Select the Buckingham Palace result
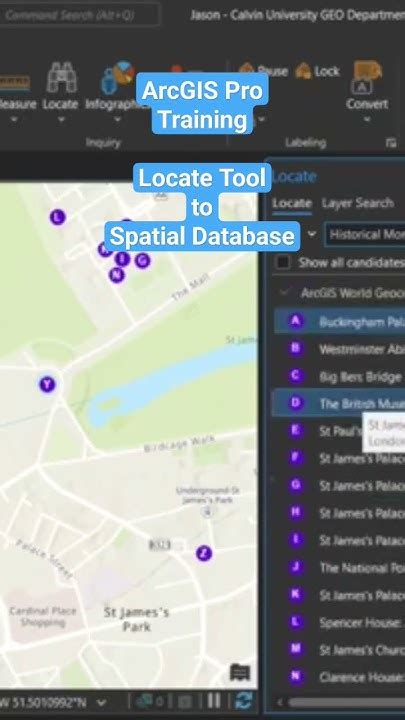Viewport: 405px width, 720px height. click(x=339, y=321)
